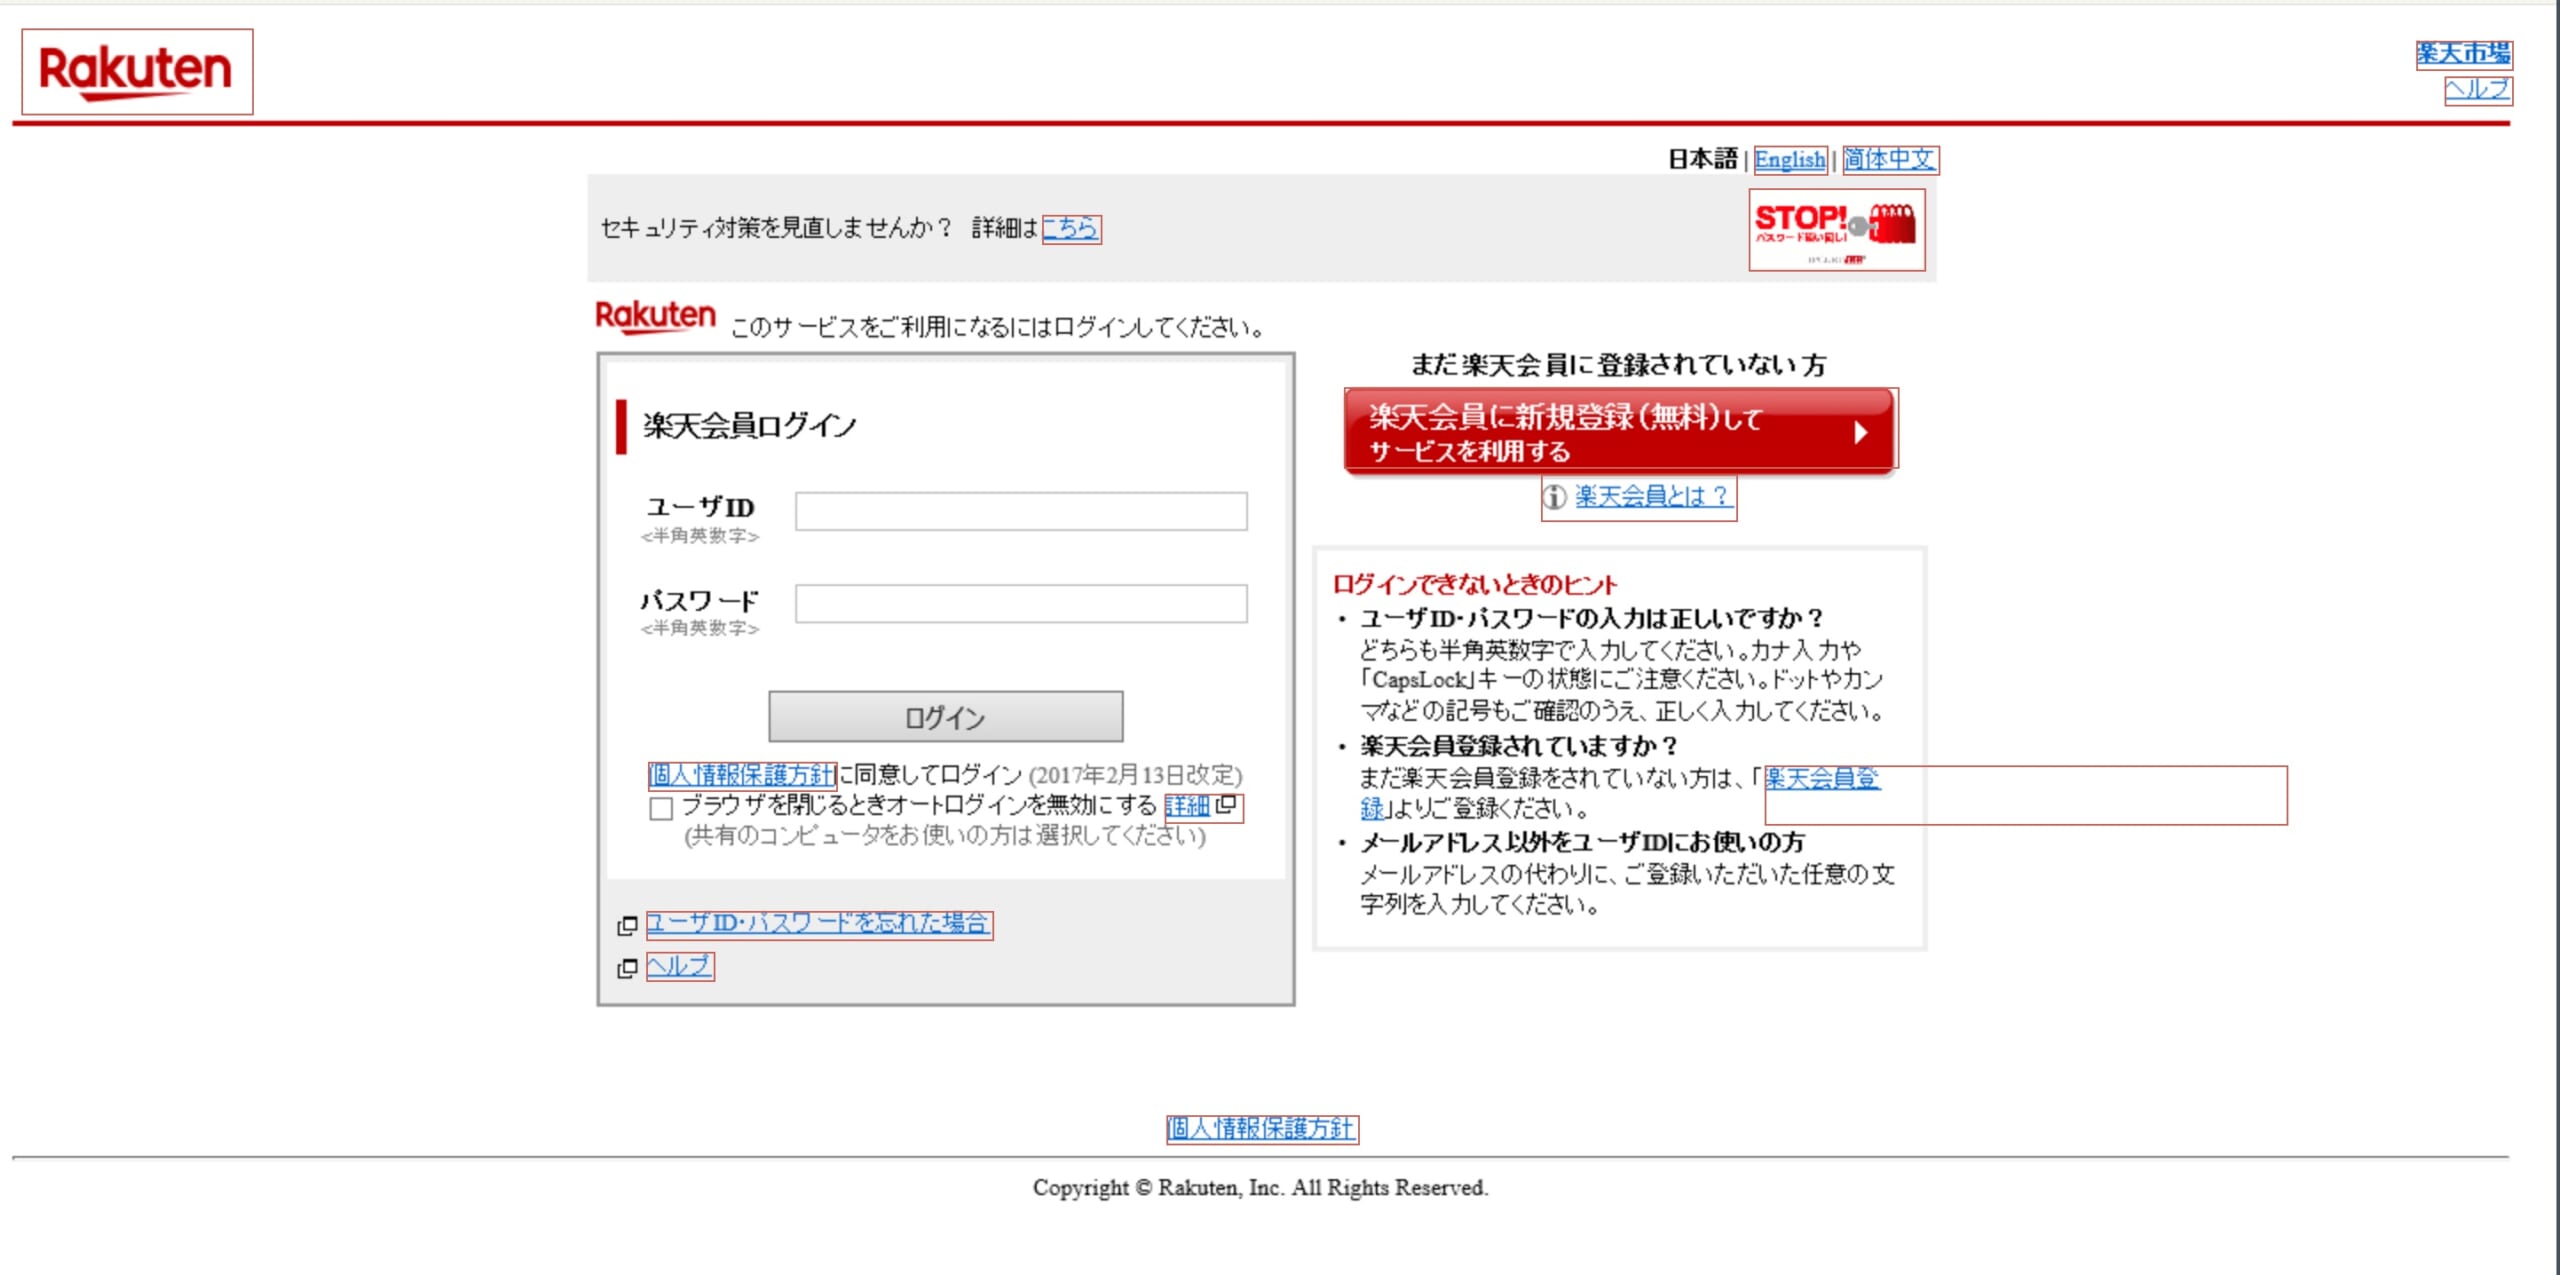Viewport: 2560px width, 1275px height.
Task: Open the 楽天市場 link in the top right
Action: point(2464,53)
